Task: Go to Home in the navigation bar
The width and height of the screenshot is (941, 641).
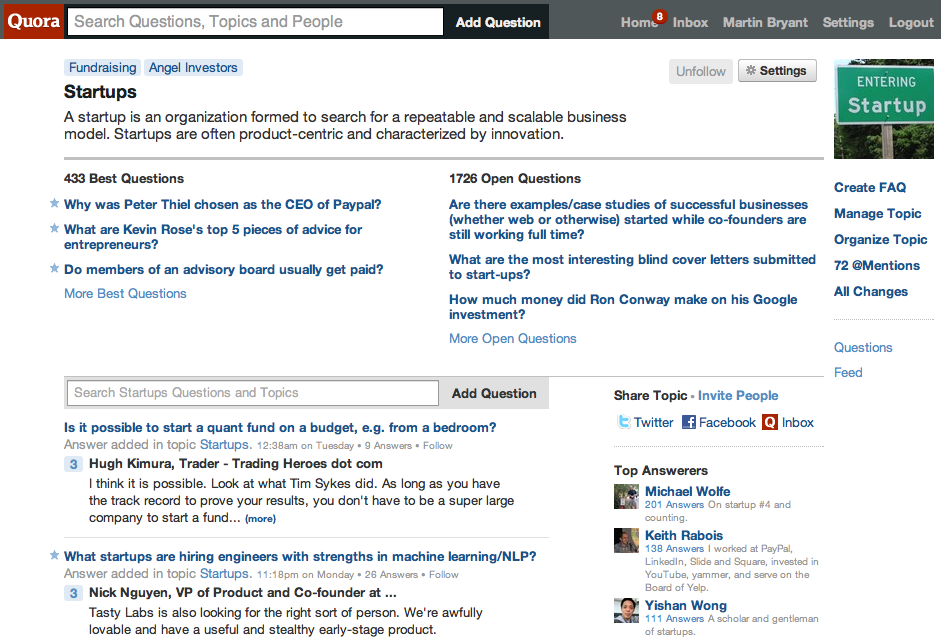Action: [x=638, y=23]
